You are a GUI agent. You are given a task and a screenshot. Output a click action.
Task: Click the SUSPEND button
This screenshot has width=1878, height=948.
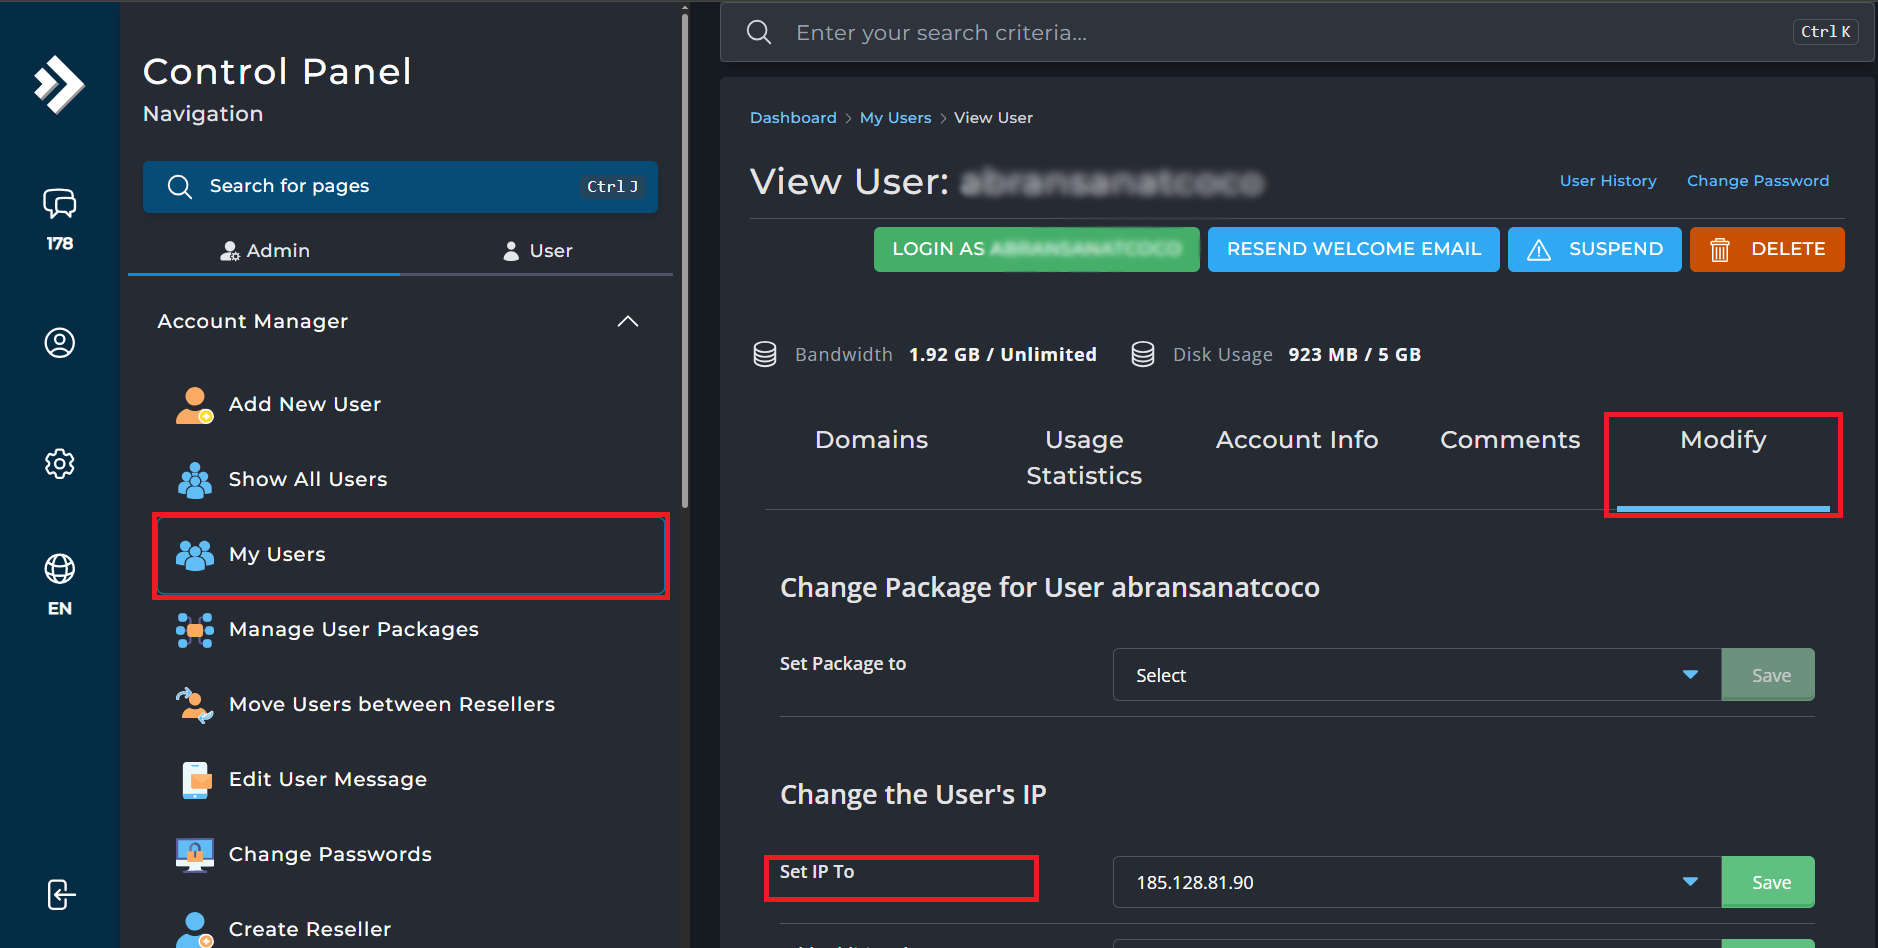pos(1595,249)
